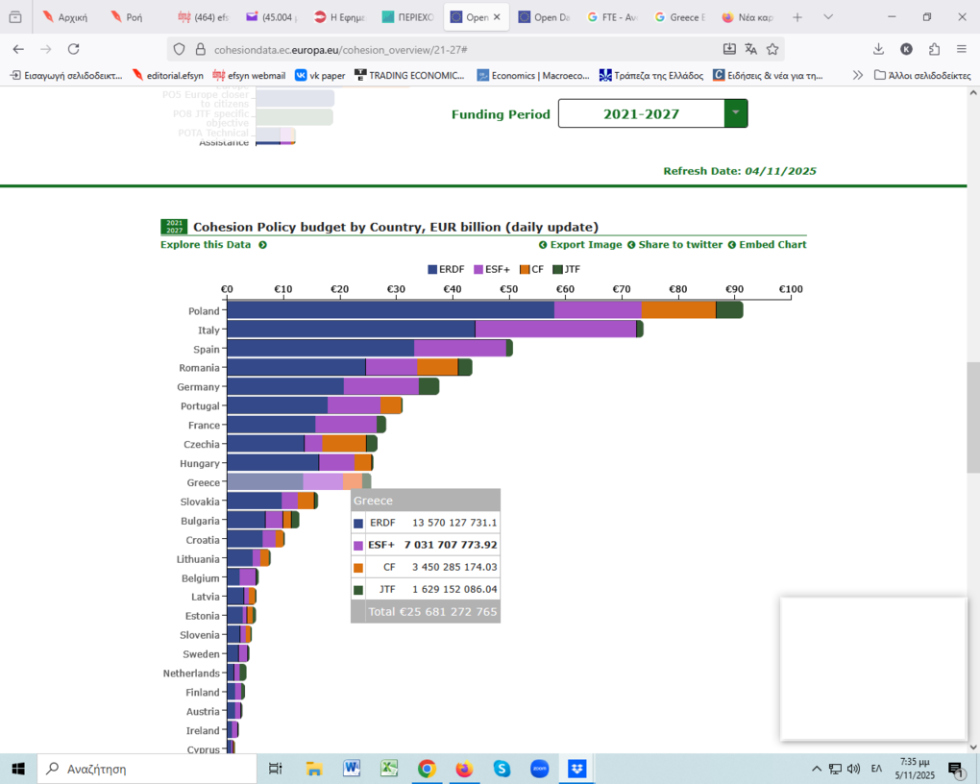Open Dropbox icon in taskbar
Image resolution: width=980 pixels, height=784 pixels.
pos(577,768)
